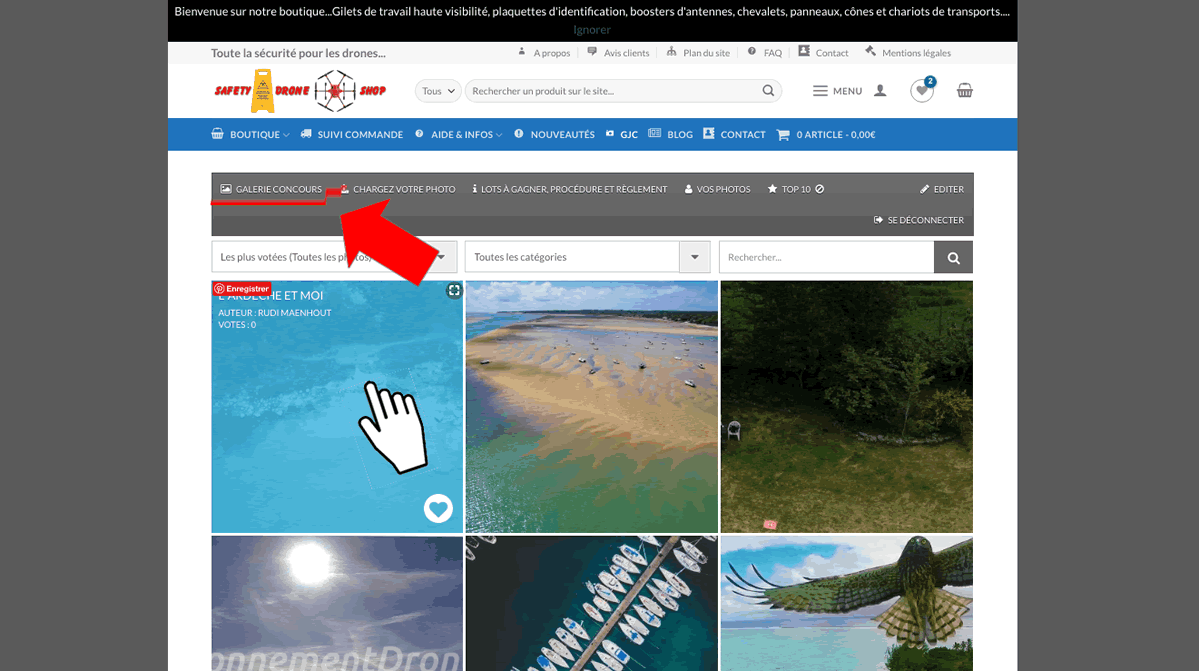
Task: Click 'Se déconnecter' link
Action: coord(918,220)
